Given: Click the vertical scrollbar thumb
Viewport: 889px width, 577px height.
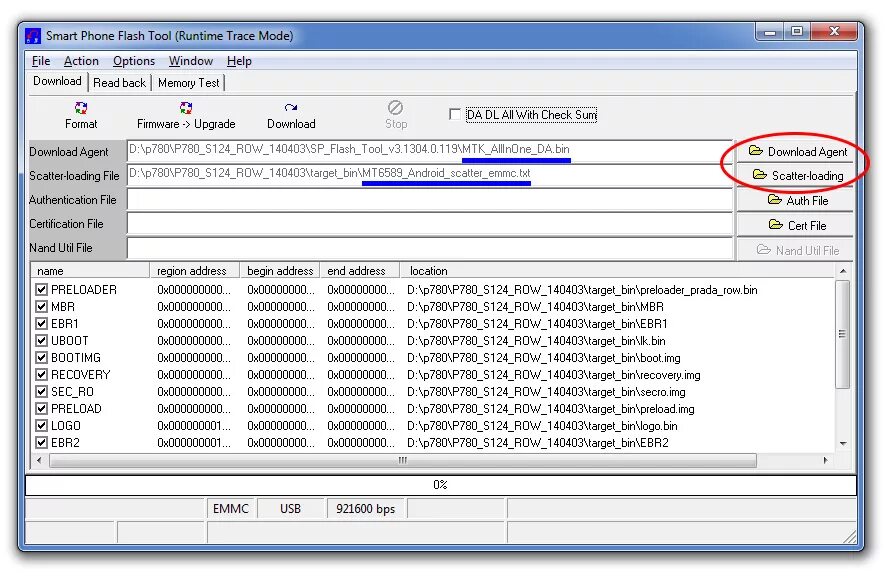Looking at the screenshot, I should coord(843,334).
